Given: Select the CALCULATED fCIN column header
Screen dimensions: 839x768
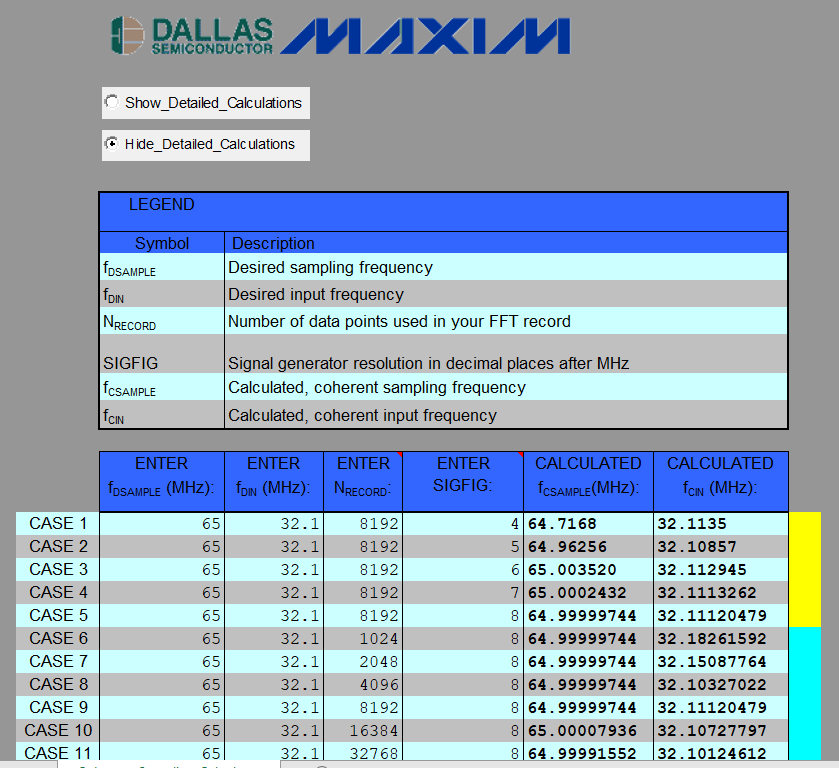Looking at the screenshot, I should (720, 481).
